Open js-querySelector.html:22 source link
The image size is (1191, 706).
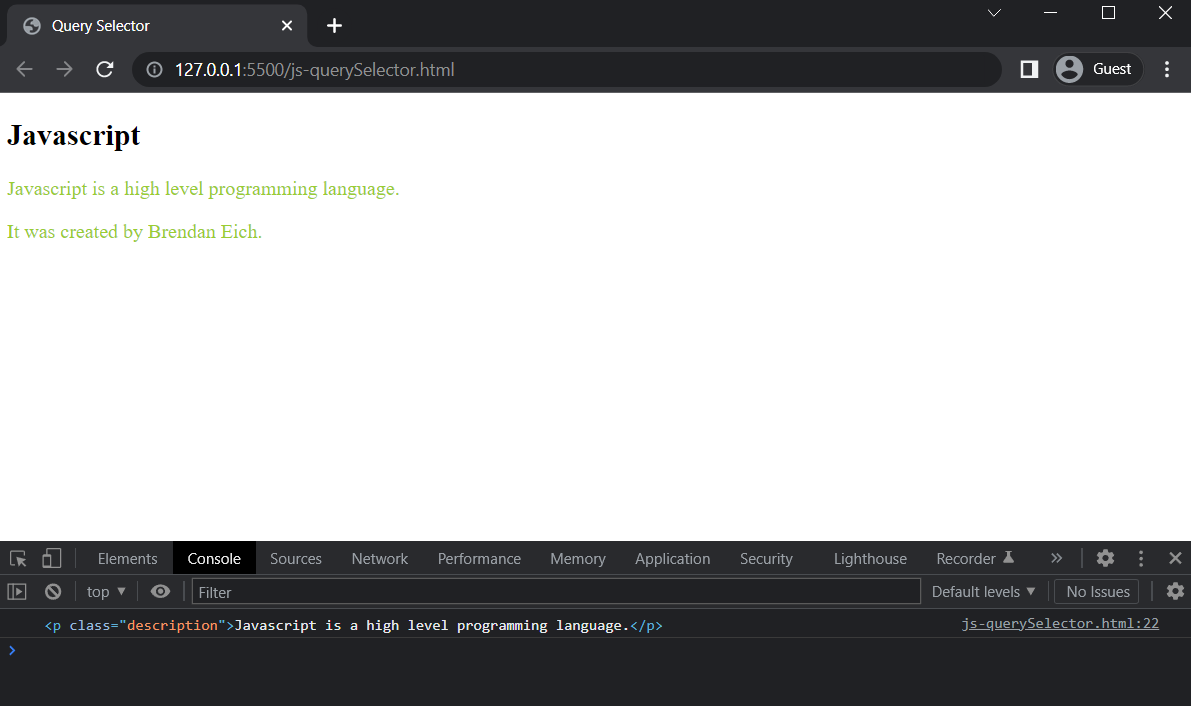1060,623
